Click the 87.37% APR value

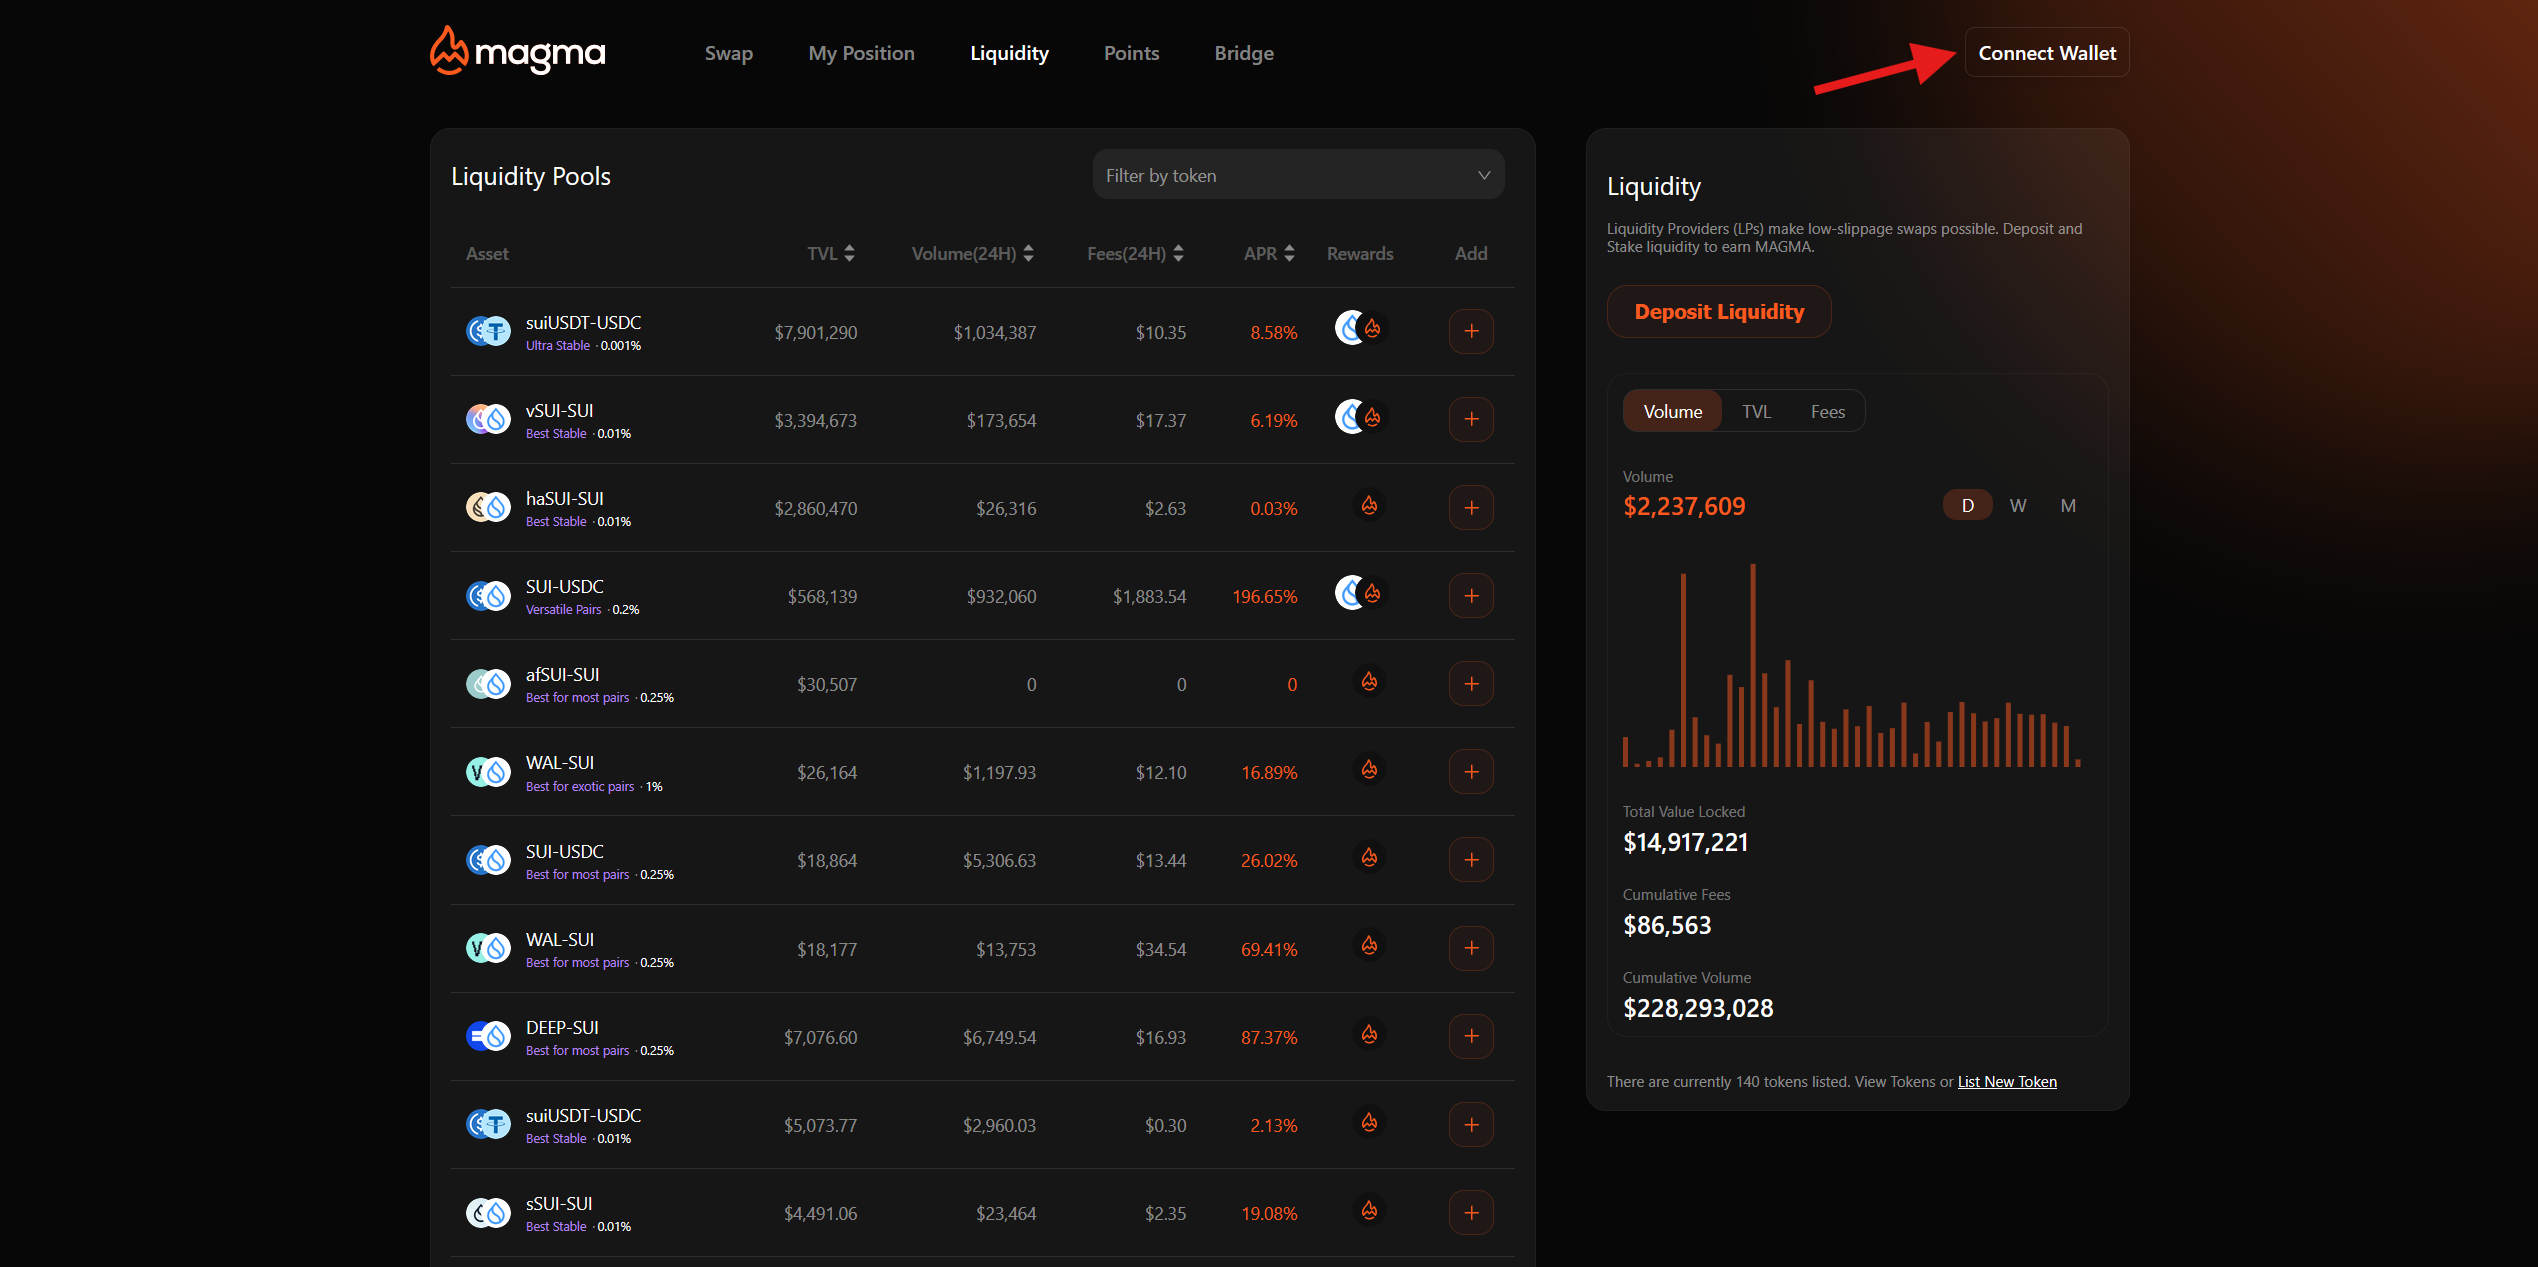pos(1269,1038)
